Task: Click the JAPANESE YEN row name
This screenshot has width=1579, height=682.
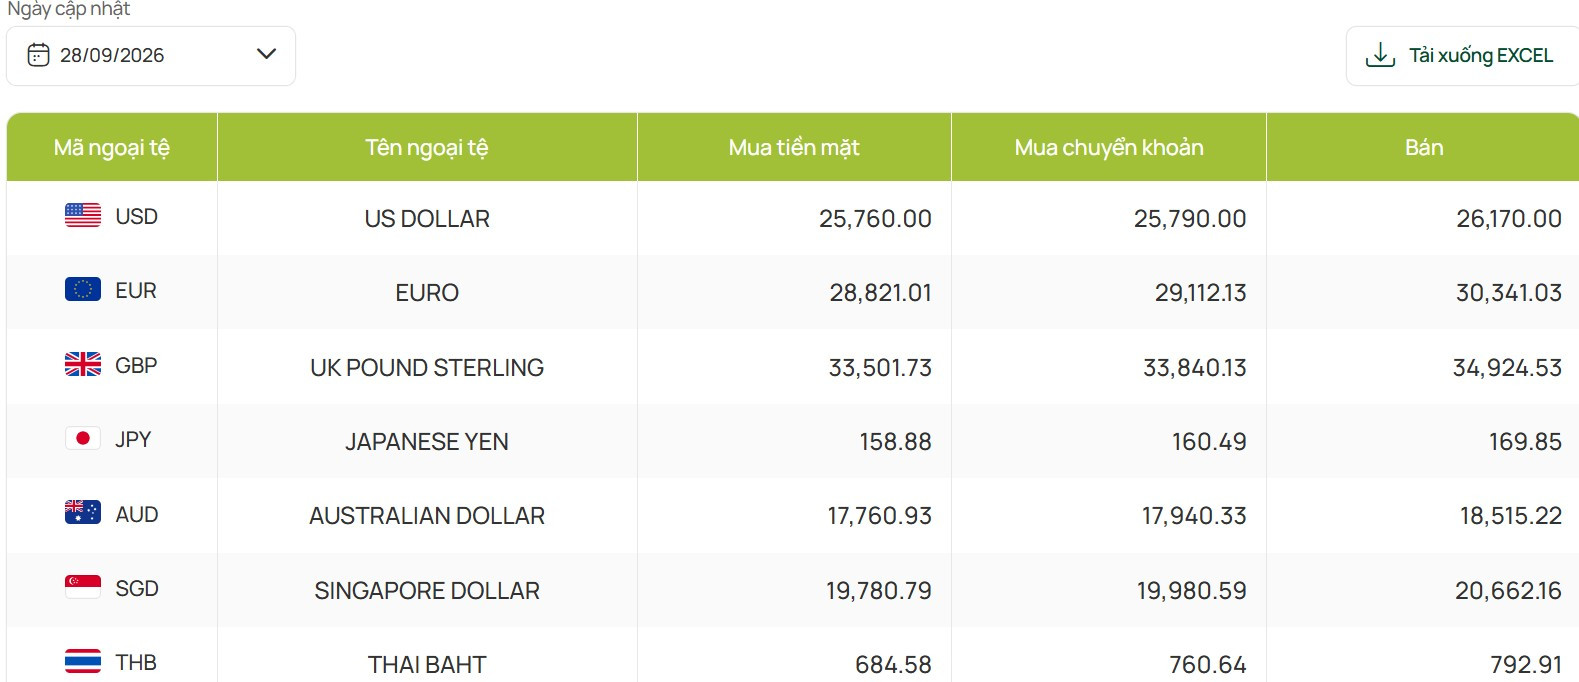Action: 427,442
